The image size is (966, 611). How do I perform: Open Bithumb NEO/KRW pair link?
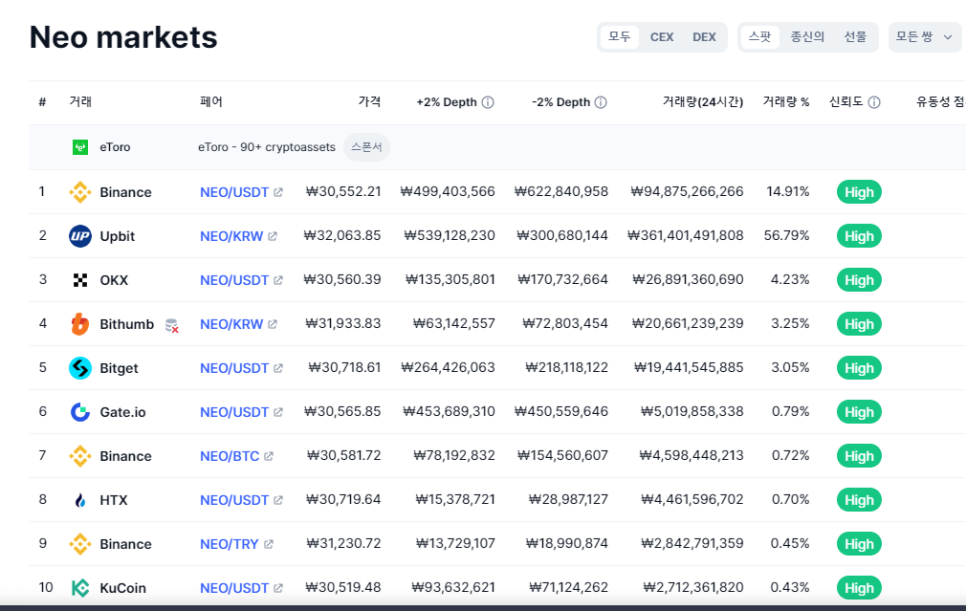pos(232,324)
